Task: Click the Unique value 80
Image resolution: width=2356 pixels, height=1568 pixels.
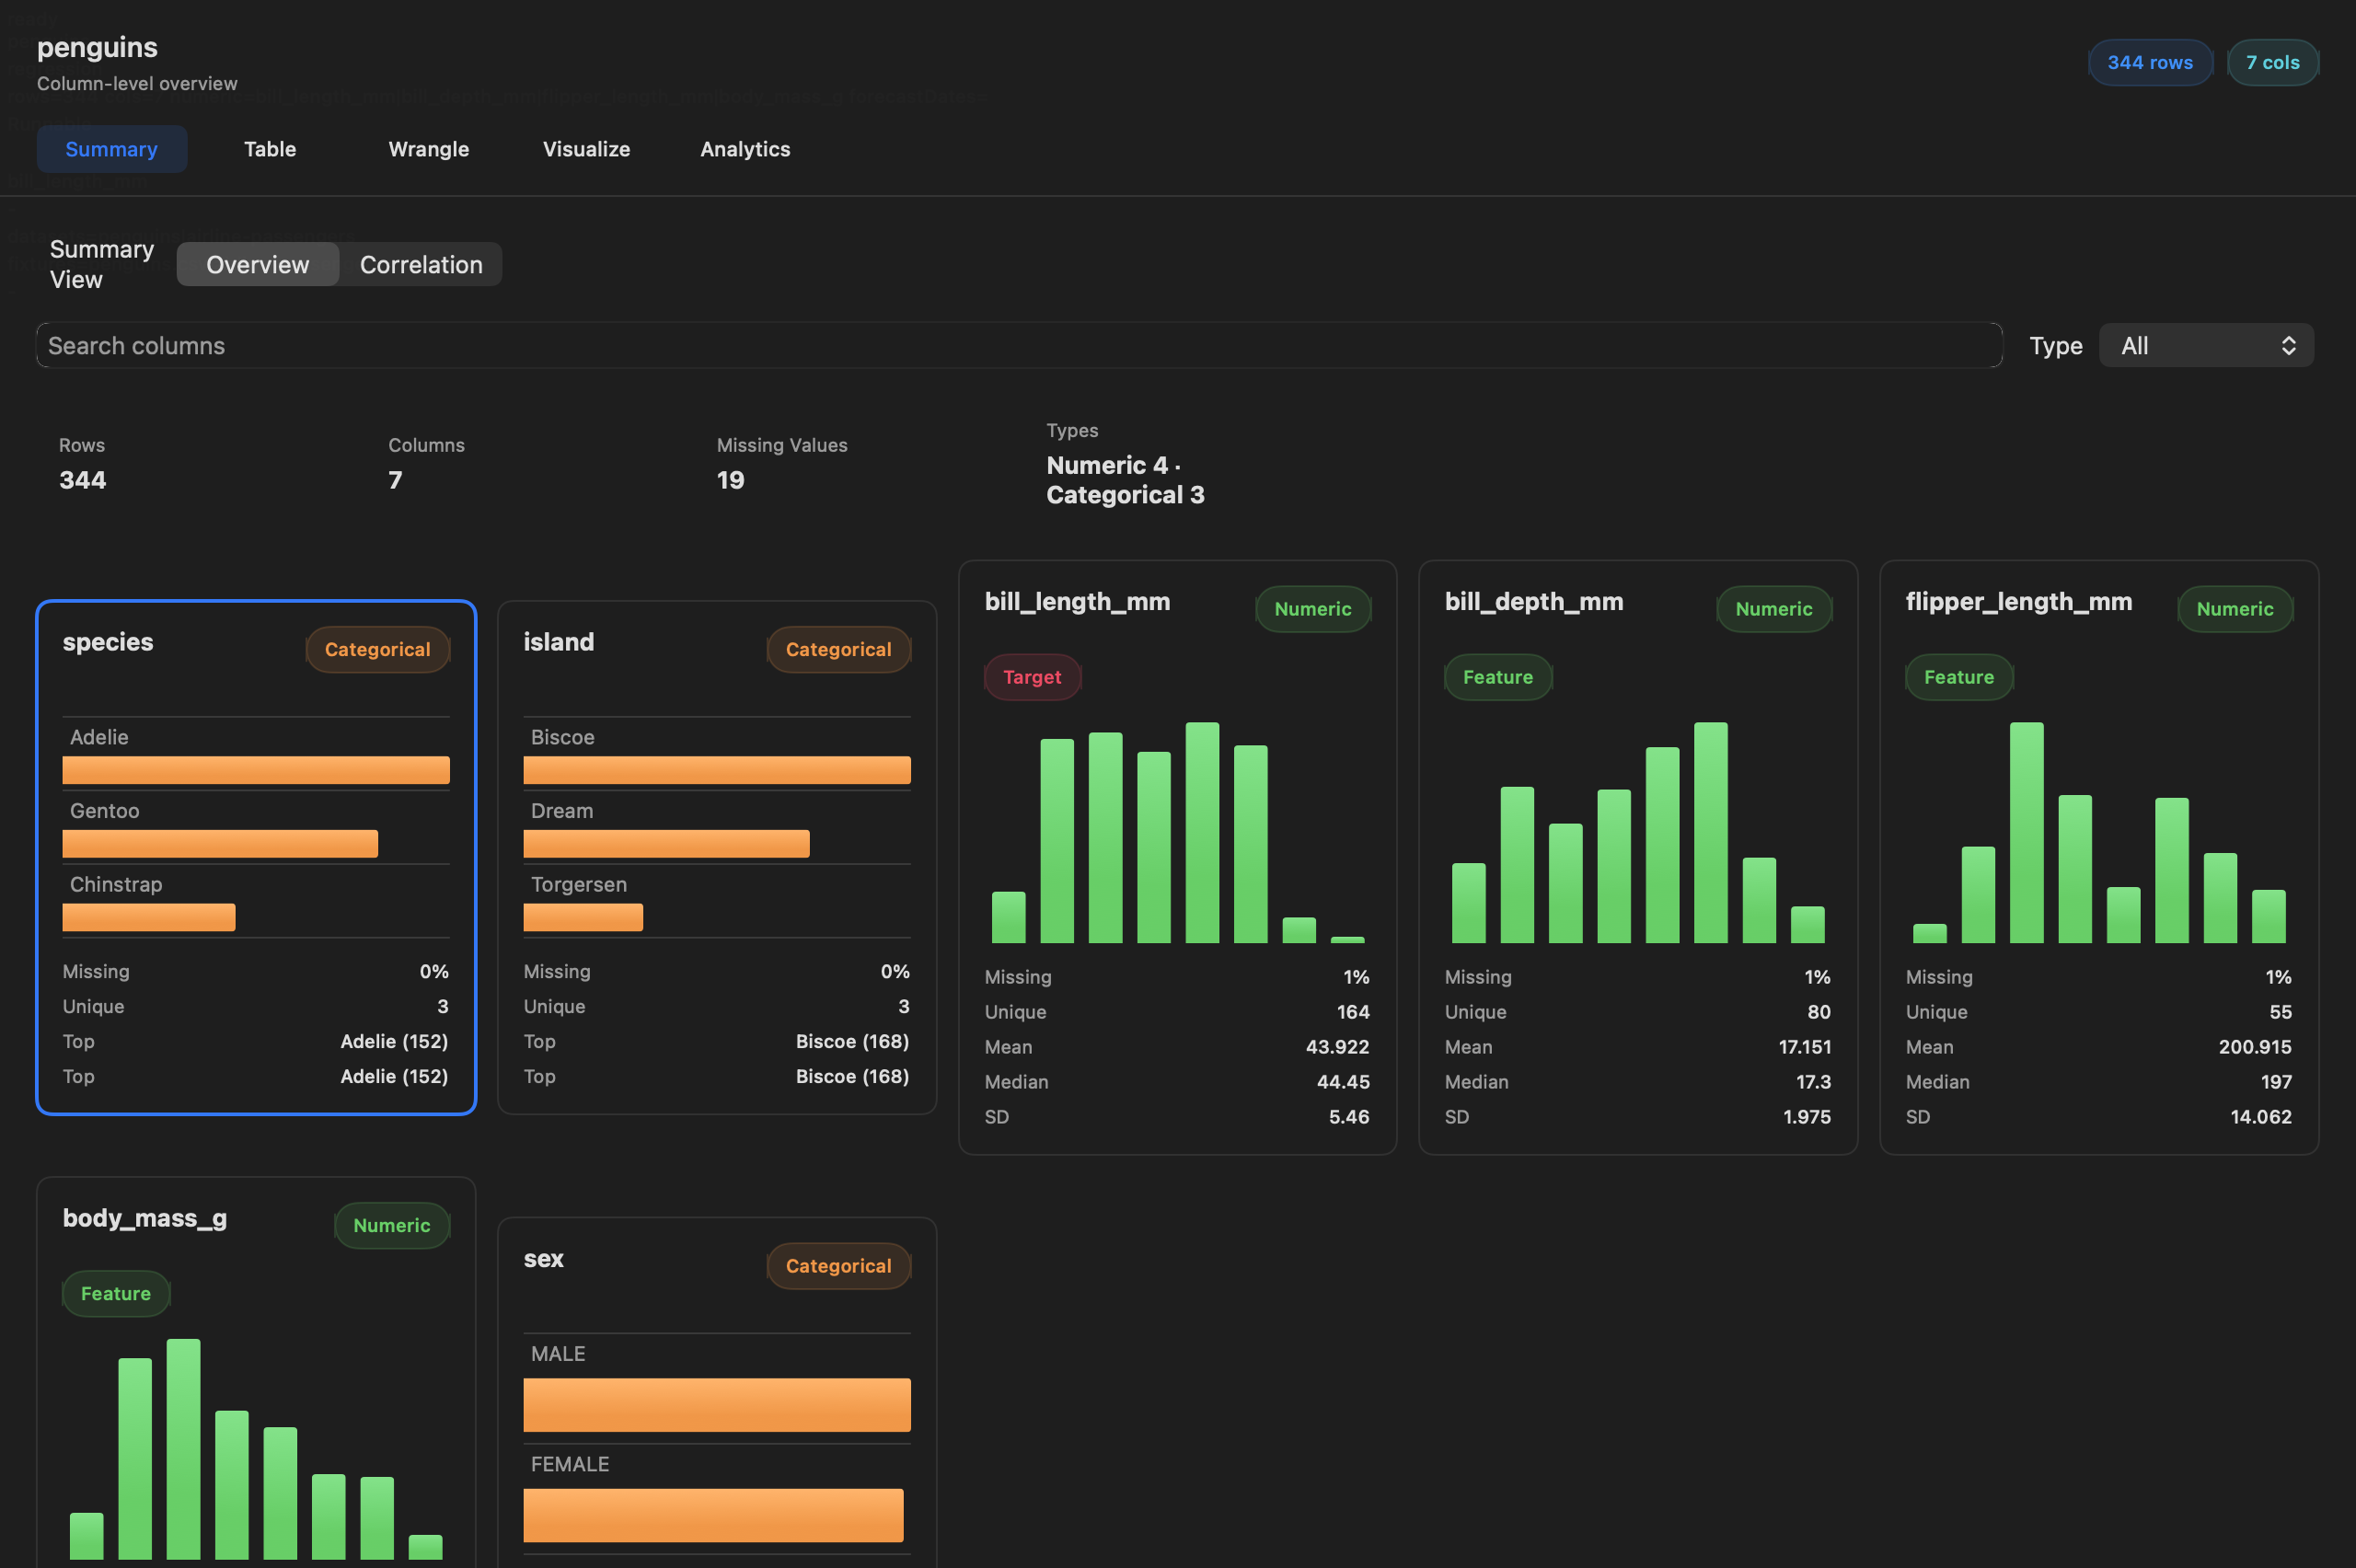Action: (1818, 1012)
